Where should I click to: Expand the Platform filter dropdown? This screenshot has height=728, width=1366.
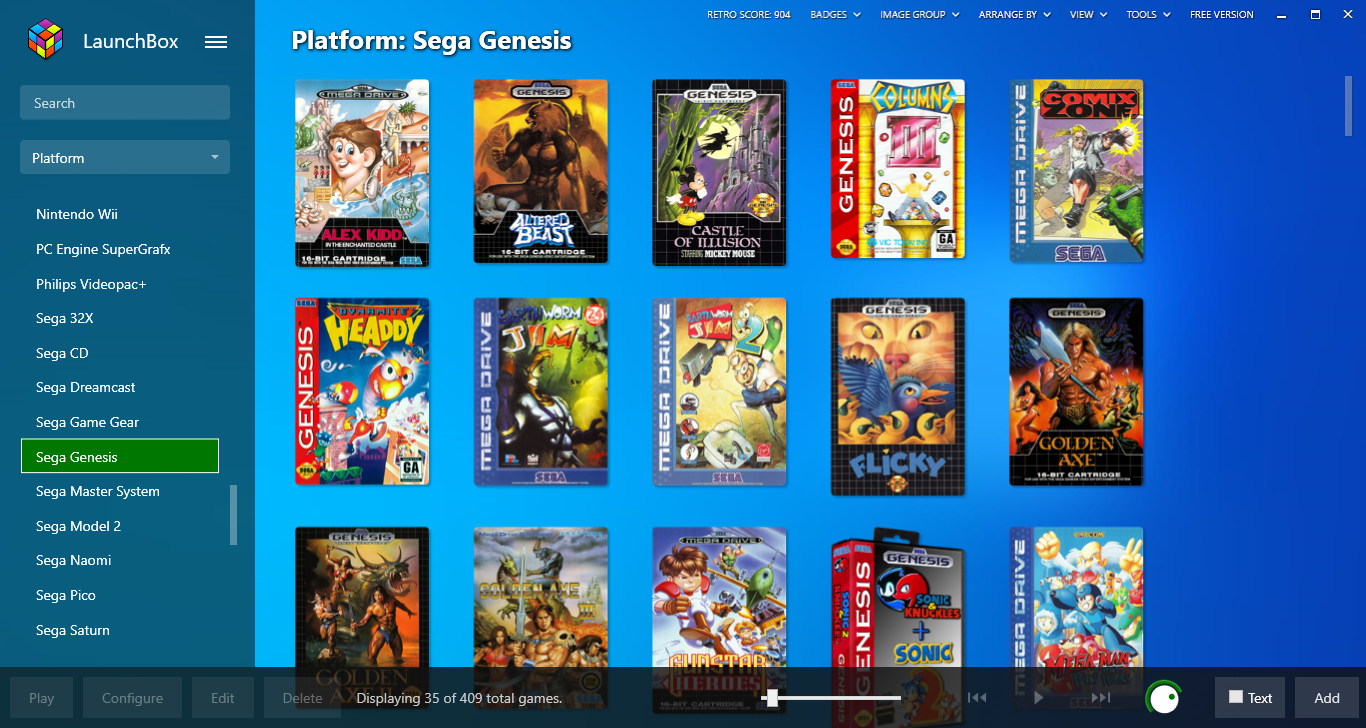125,158
